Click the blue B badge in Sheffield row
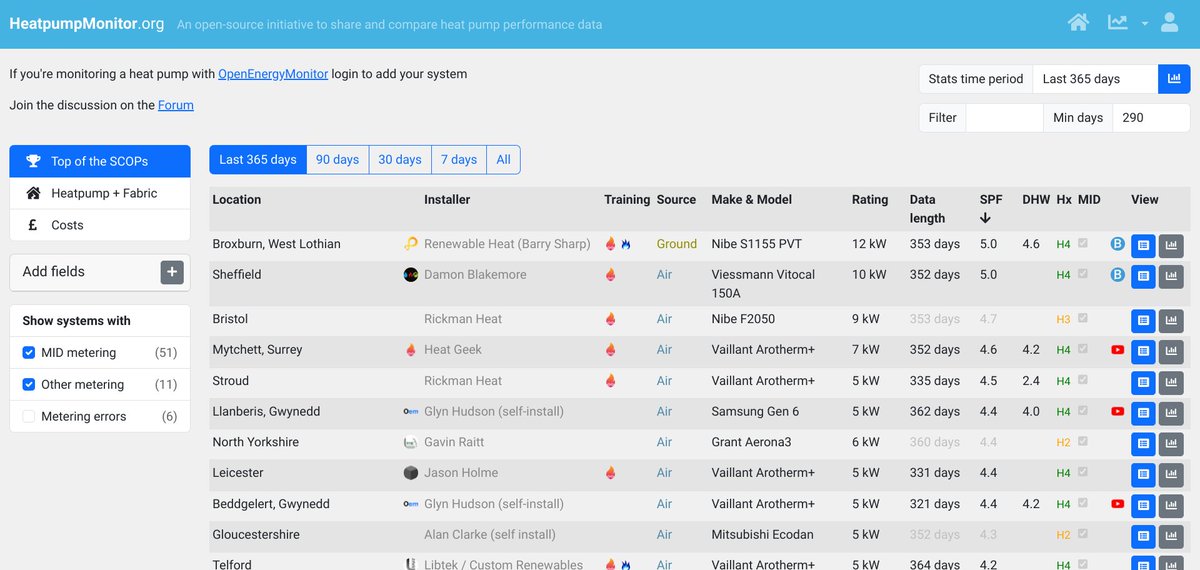This screenshot has width=1200, height=570. click(x=1118, y=275)
